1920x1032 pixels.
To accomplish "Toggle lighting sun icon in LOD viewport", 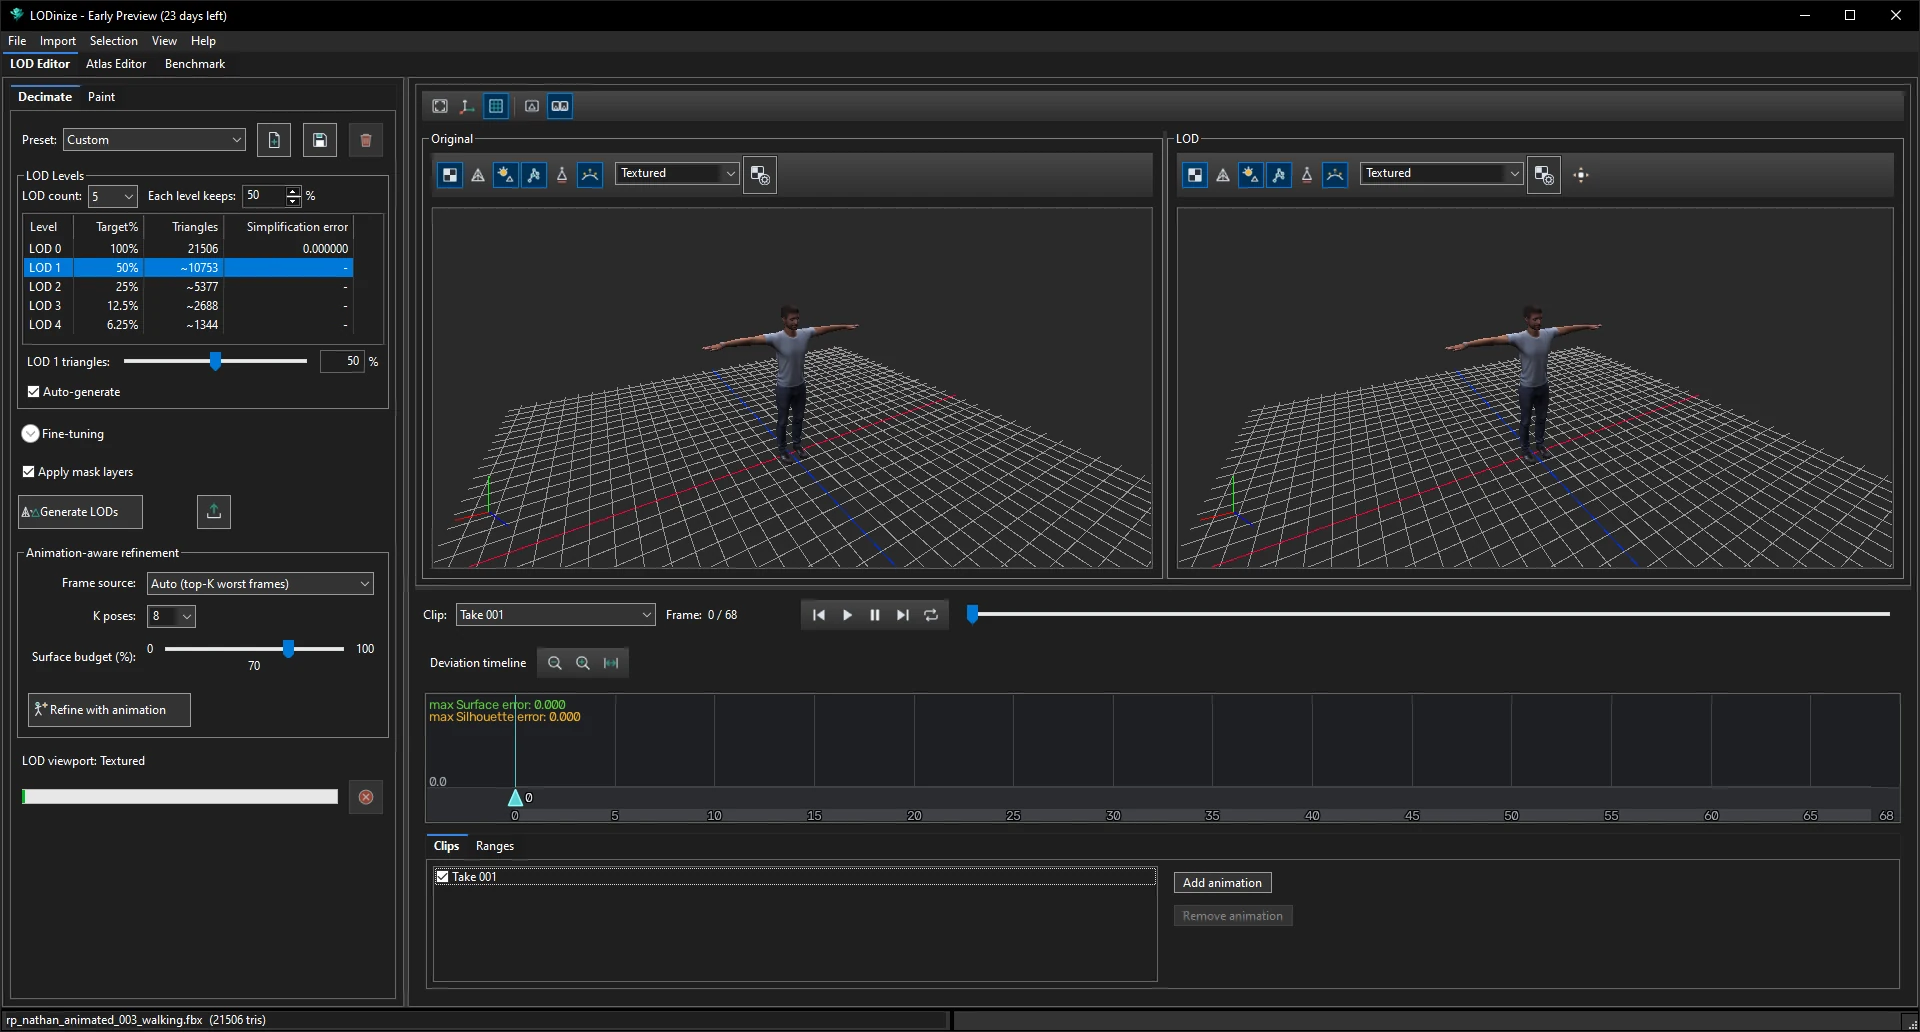I will point(1251,175).
